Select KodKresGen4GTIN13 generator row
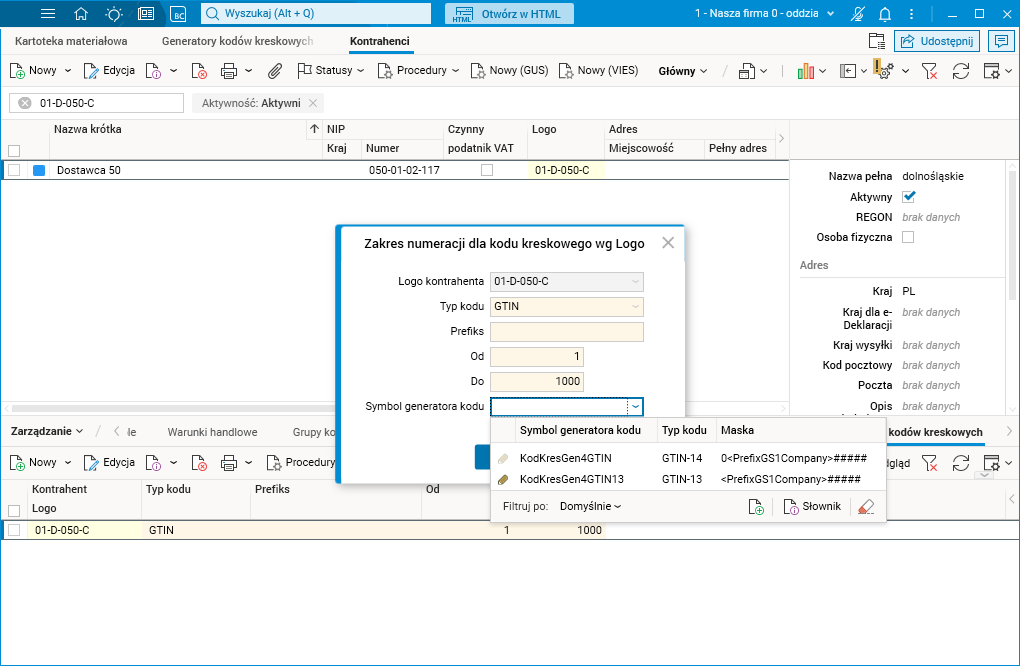Image resolution: width=1020 pixels, height=666 pixels. (x=688, y=479)
